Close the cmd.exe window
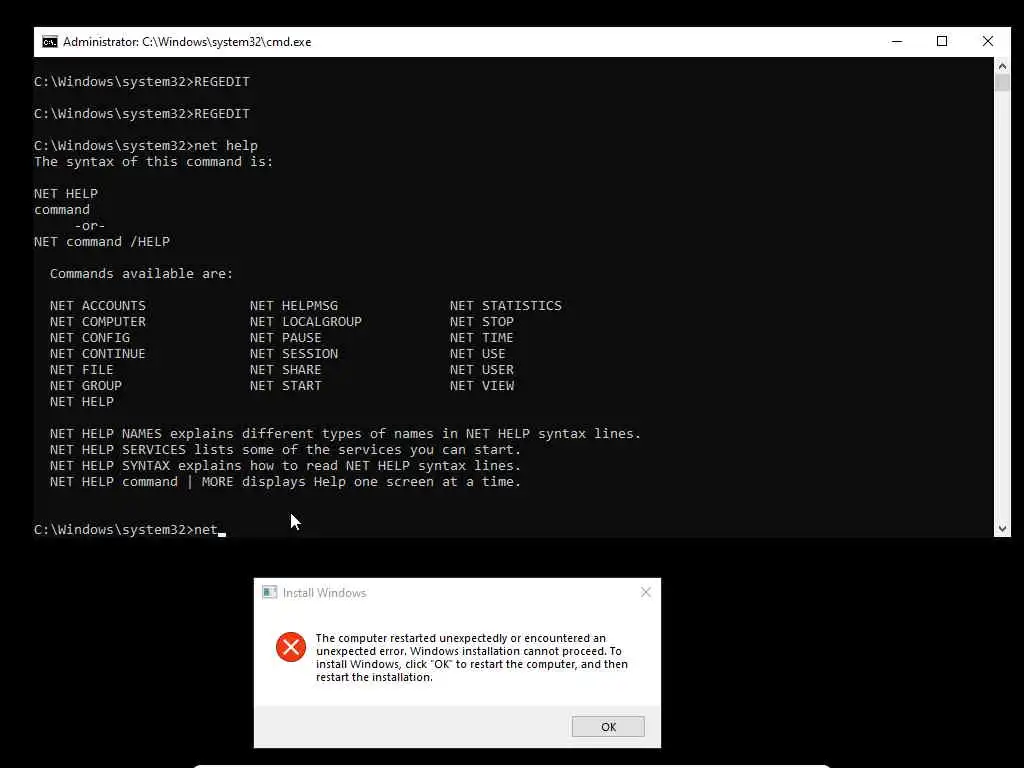Screen dimensions: 1024x768 pos(987,41)
